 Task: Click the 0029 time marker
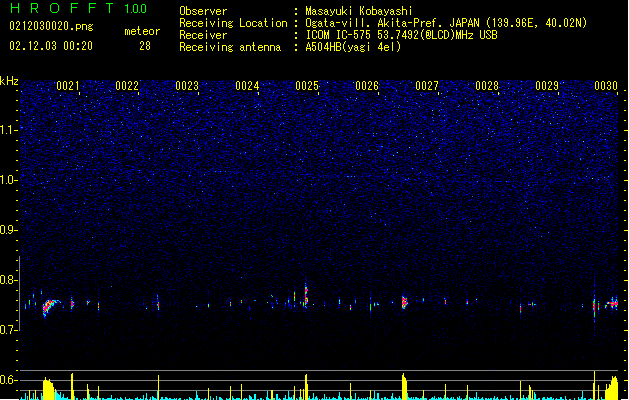(x=547, y=86)
